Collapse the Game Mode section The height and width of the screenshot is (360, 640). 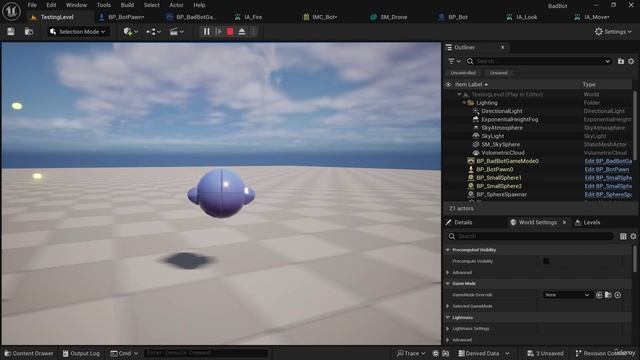pyautogui.click(x=448, y=284)
